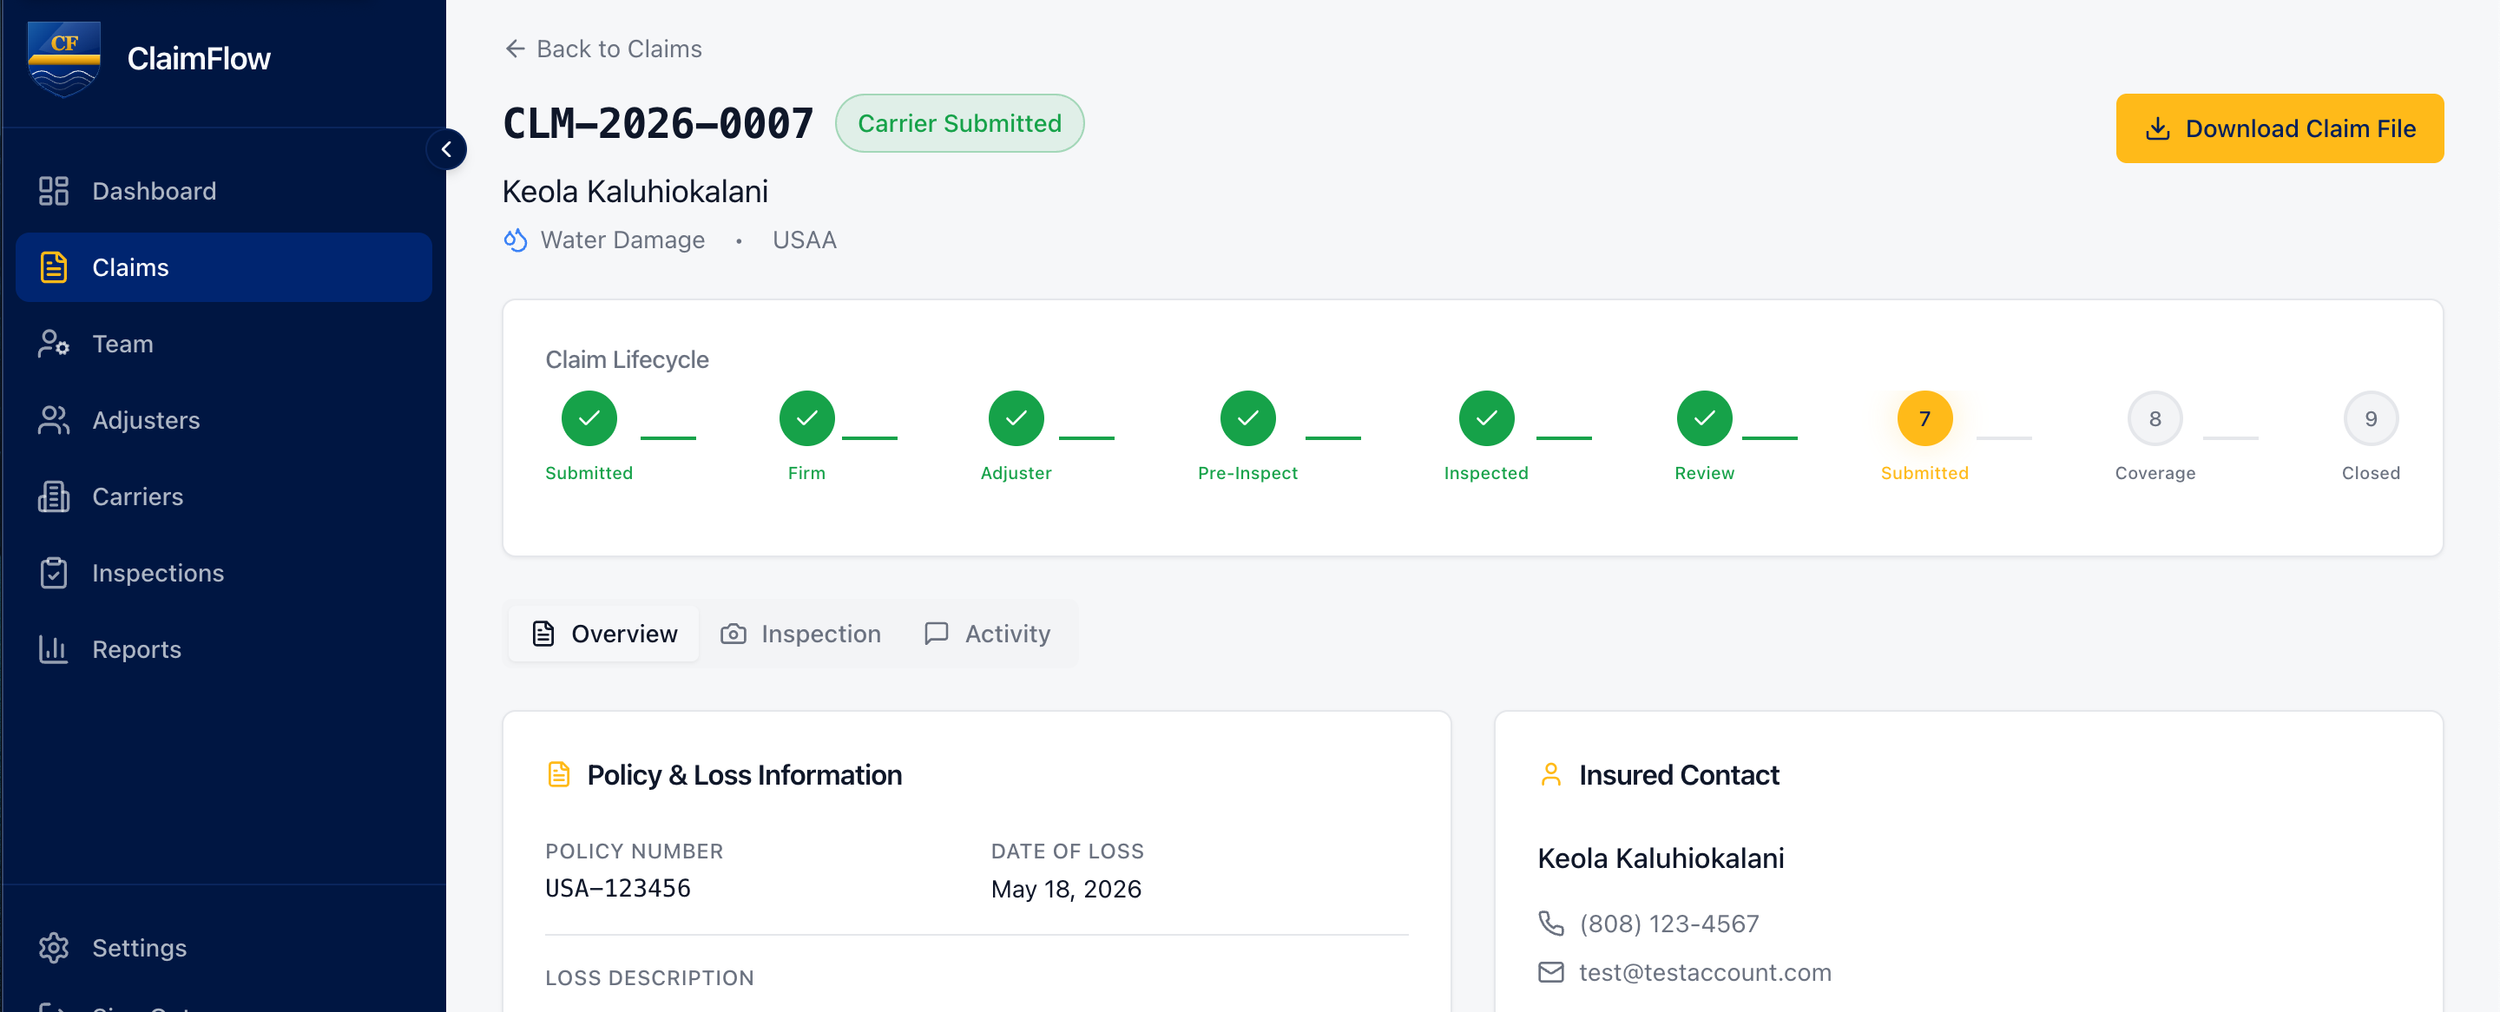Click the Carriers building icon
The height and width of the screenshot is (1012, 2500).
(53, 497)
